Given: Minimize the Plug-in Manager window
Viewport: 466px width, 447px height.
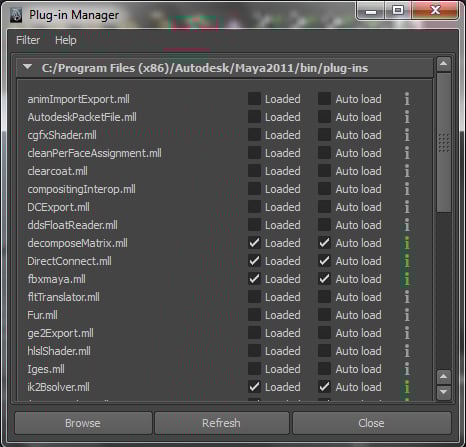Looking at the screenshot, I should pos(371,10).
